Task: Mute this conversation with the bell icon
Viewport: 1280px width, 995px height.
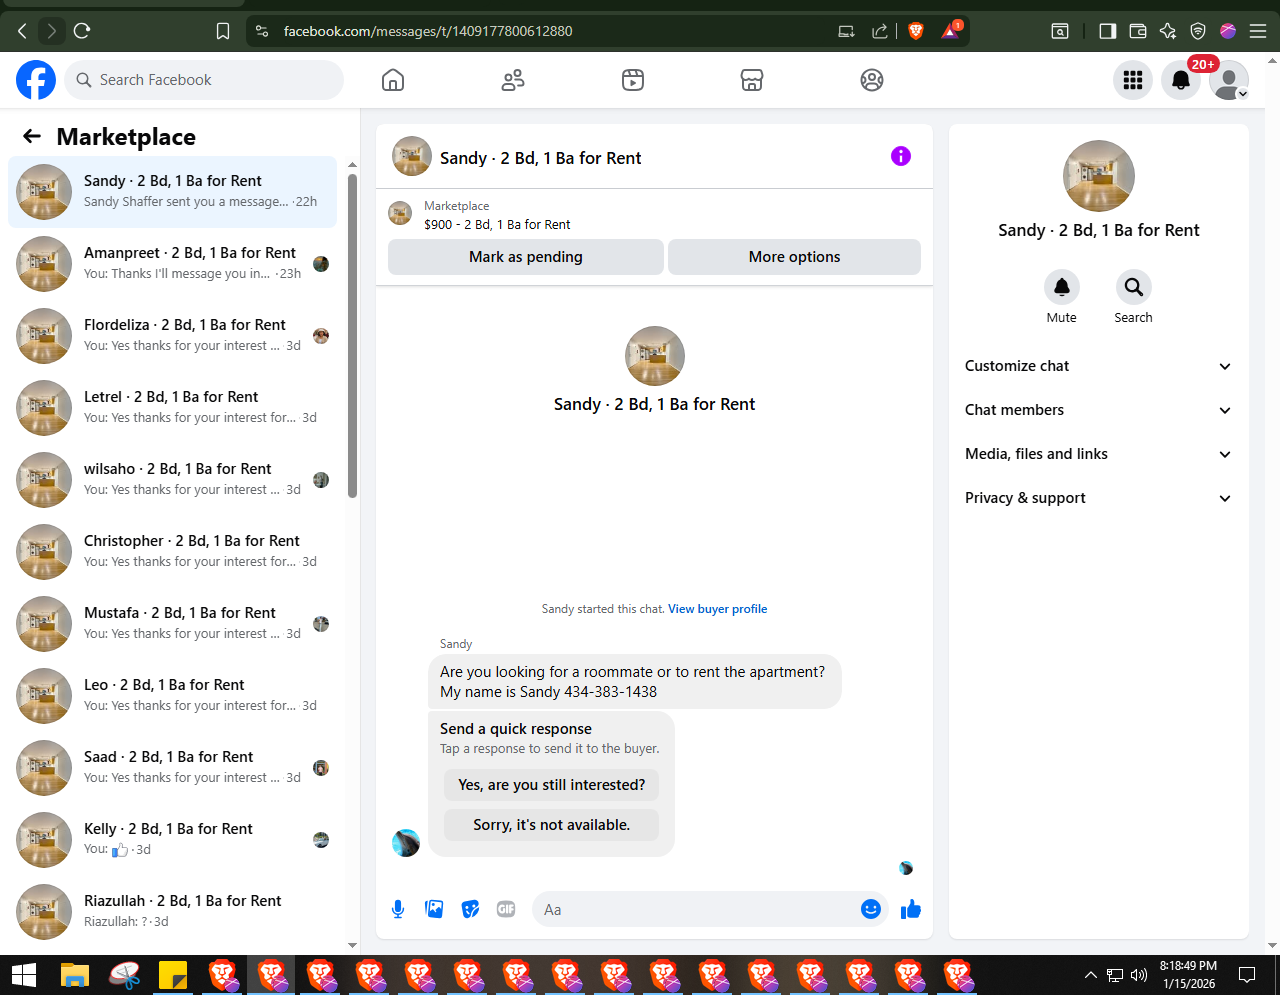Action: [x=1062, y=287]
